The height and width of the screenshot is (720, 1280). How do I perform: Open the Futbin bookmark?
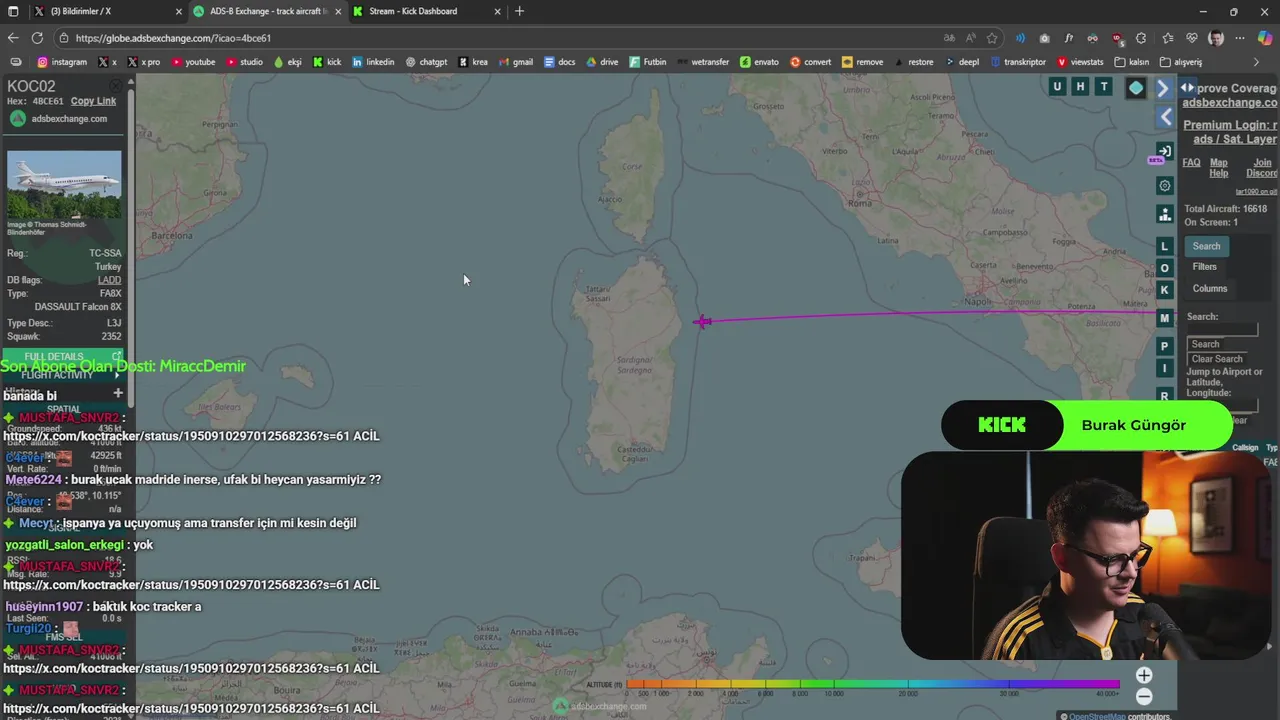coord(647,62)
